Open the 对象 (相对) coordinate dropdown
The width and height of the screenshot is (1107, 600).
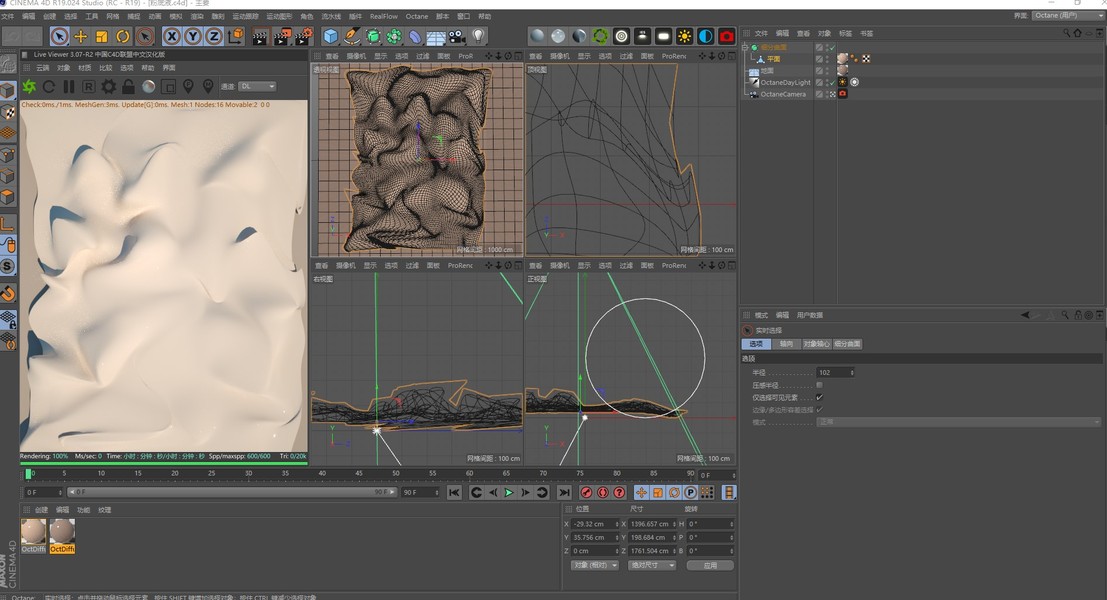(x=594, y=565)
